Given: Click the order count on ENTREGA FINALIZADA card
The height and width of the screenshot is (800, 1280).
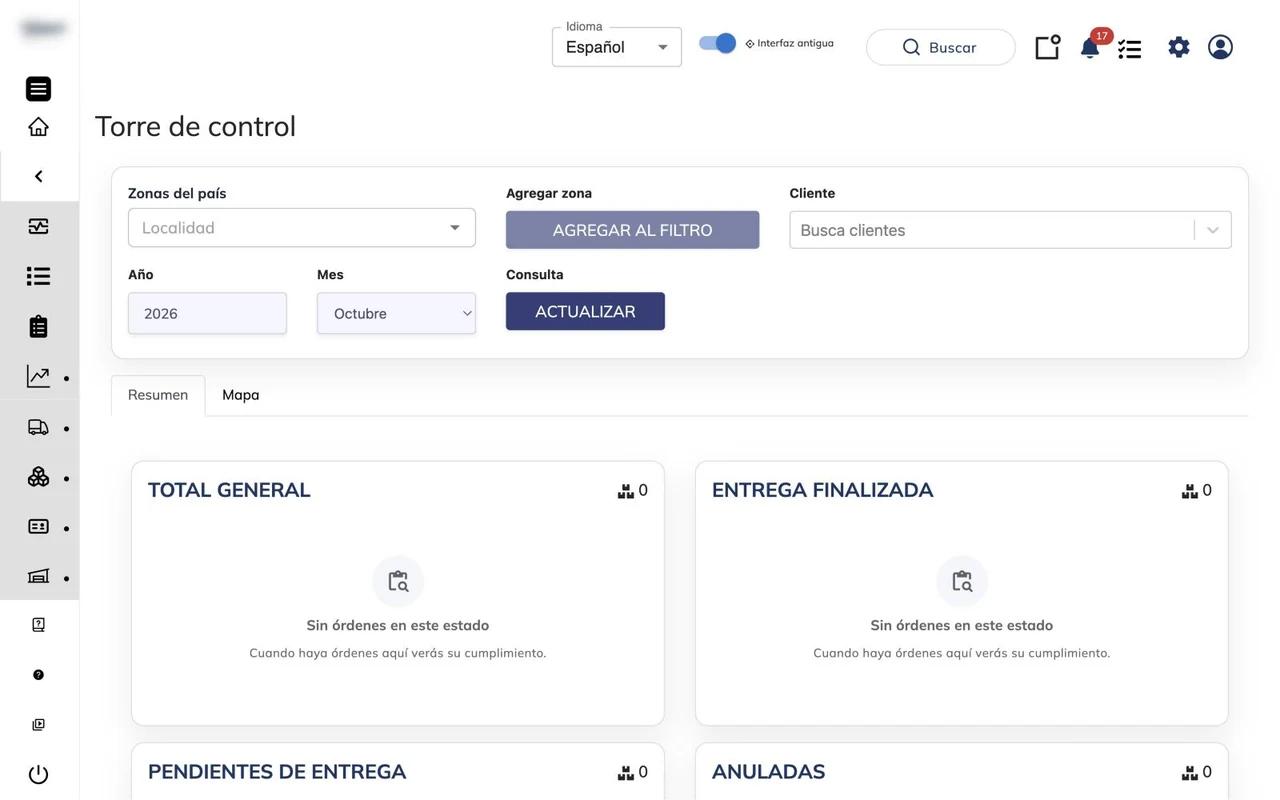Looking at the screenshot, I should click(x=1197, y=490).
